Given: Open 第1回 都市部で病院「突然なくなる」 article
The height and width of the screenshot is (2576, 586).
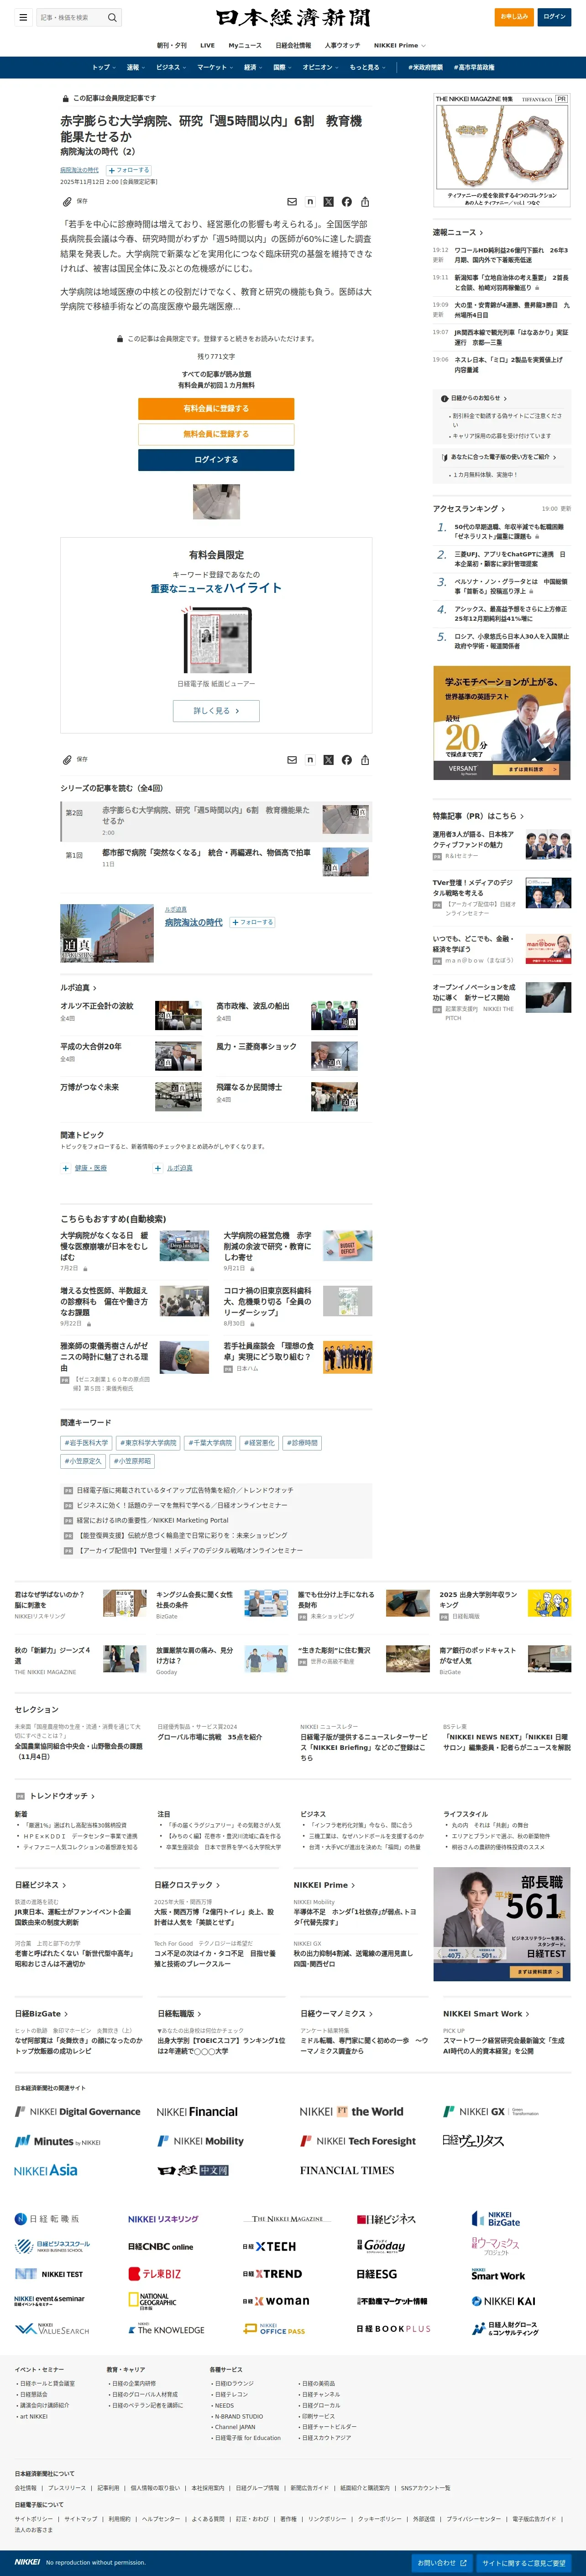Looking at the screenshot, I should (x=206, y=853).
